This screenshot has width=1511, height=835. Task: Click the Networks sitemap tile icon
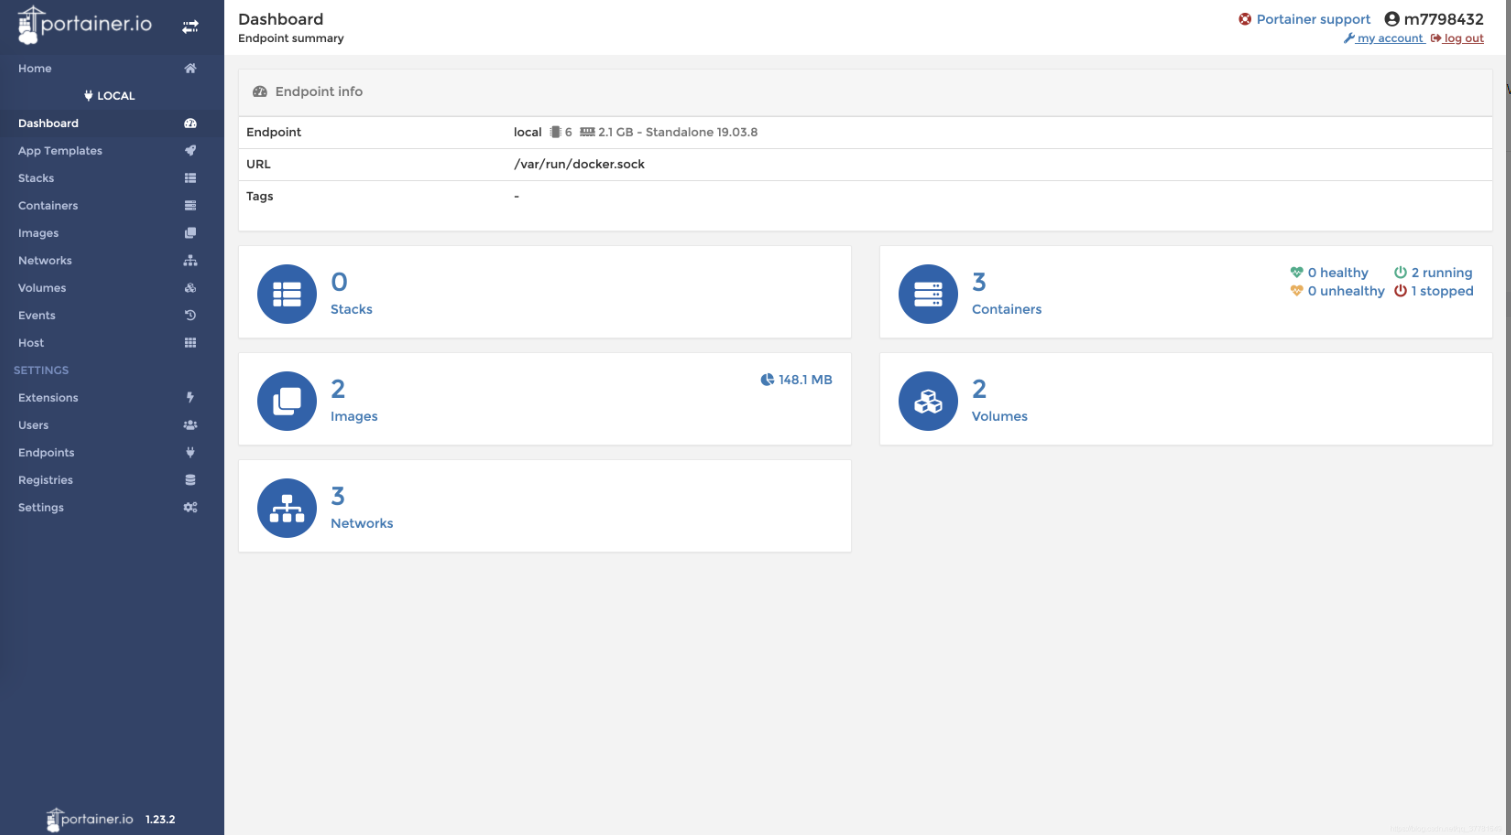pos(287,508)
